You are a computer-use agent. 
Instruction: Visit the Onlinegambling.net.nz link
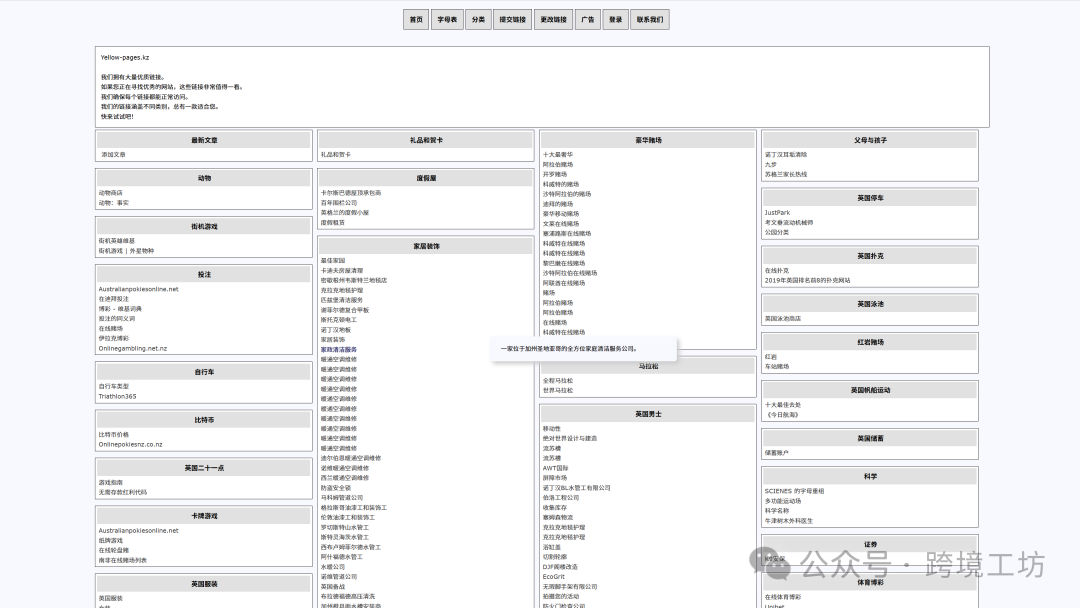132,348
